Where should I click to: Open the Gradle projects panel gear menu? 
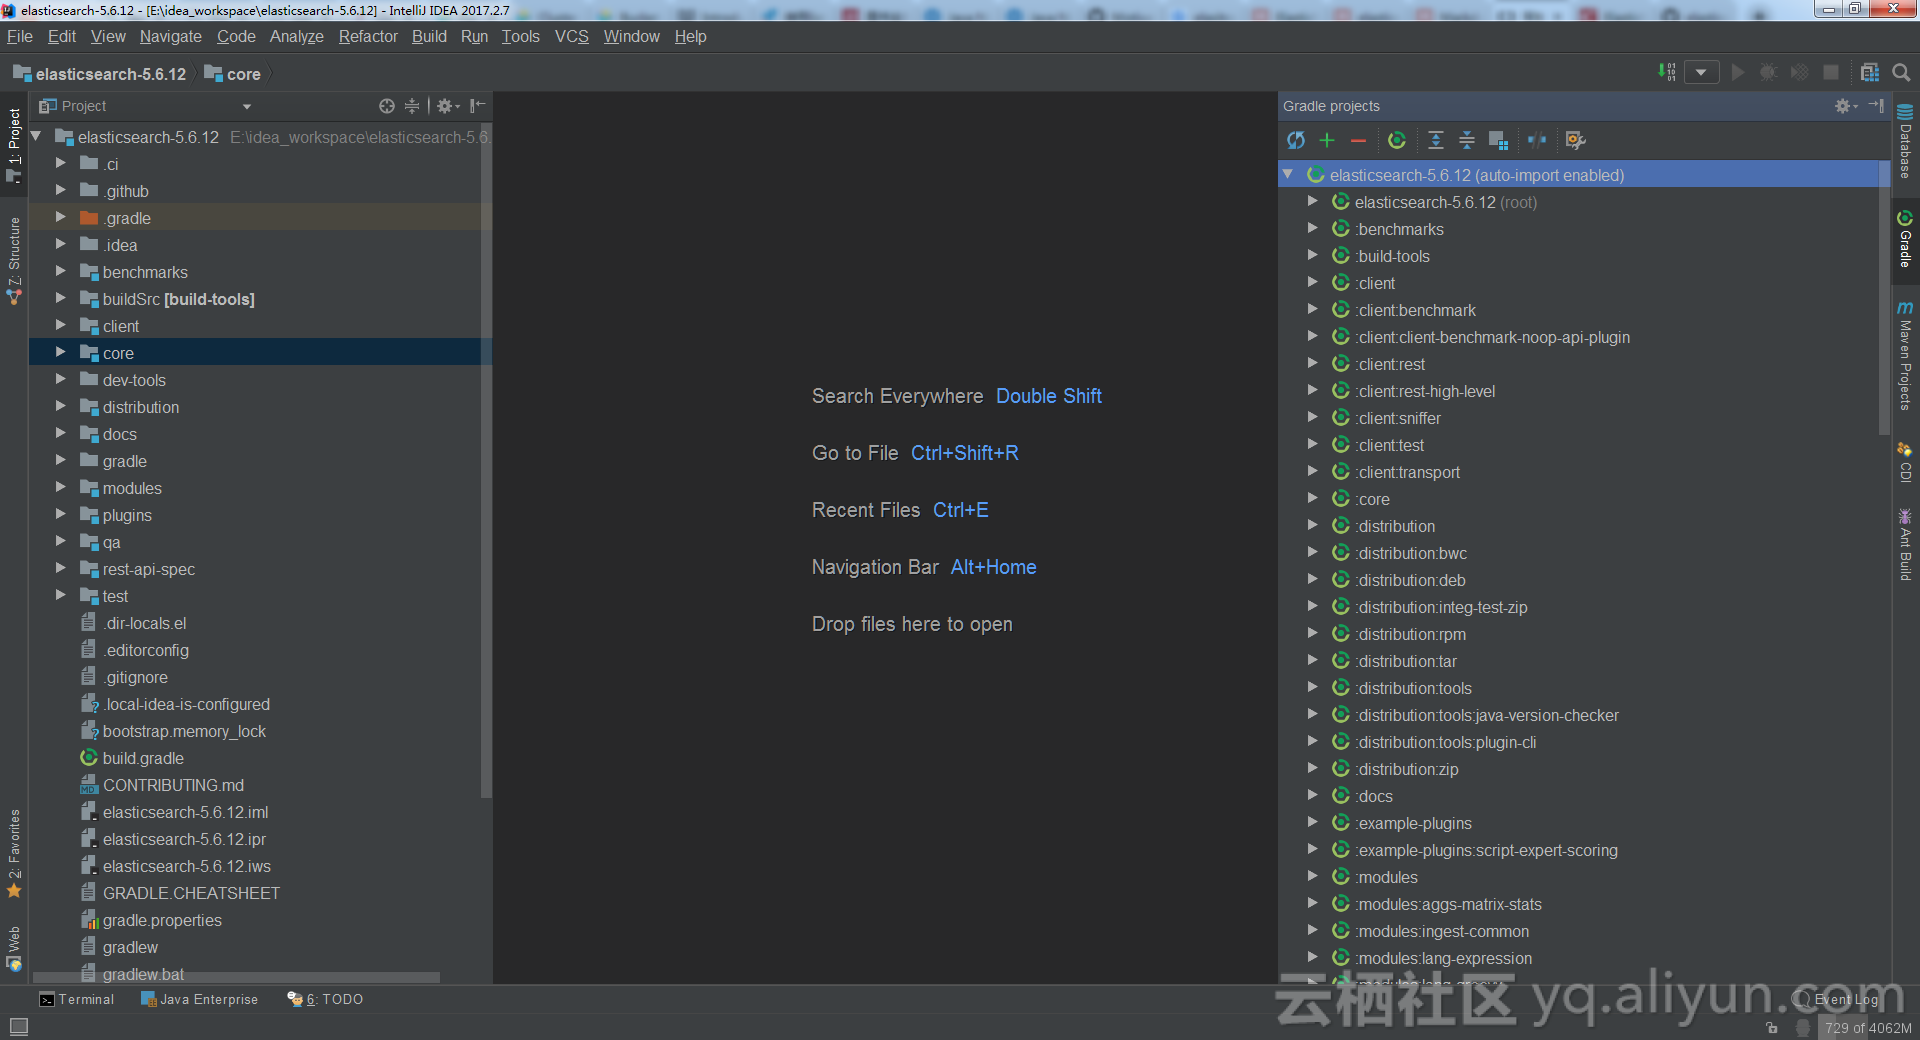pos(1845,106)
